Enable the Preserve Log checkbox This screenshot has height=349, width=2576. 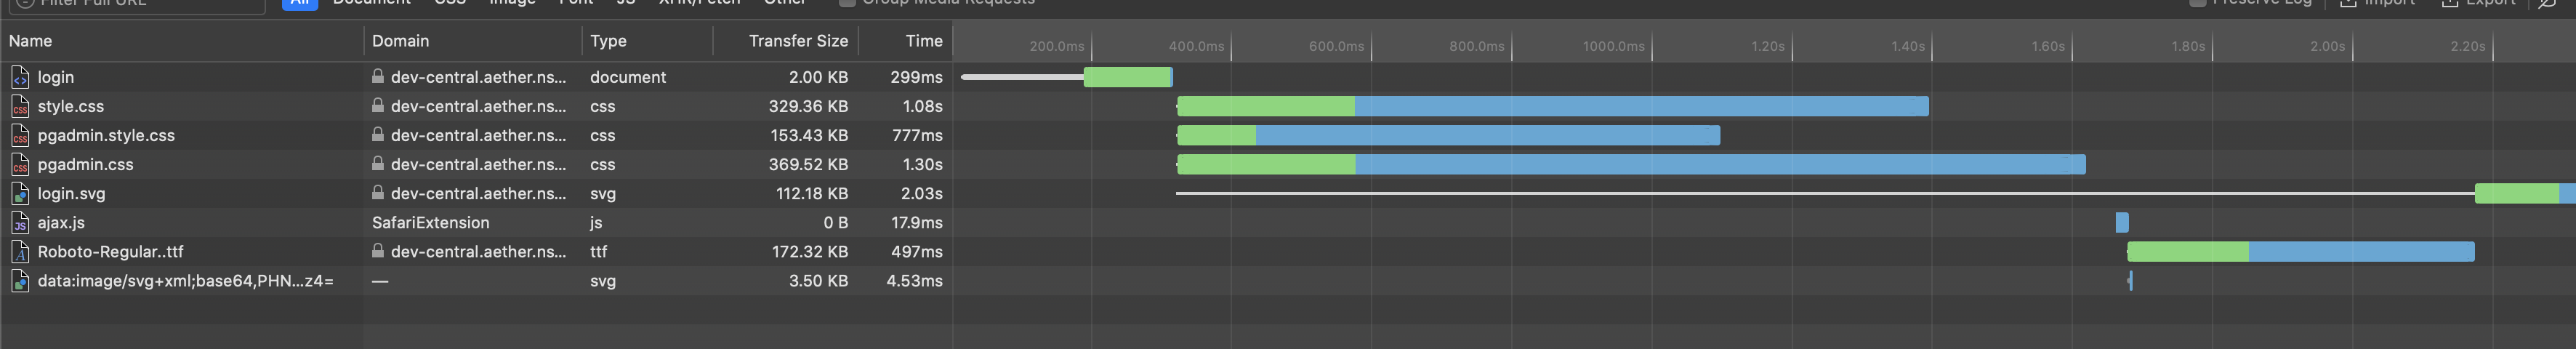point(2197,2)
